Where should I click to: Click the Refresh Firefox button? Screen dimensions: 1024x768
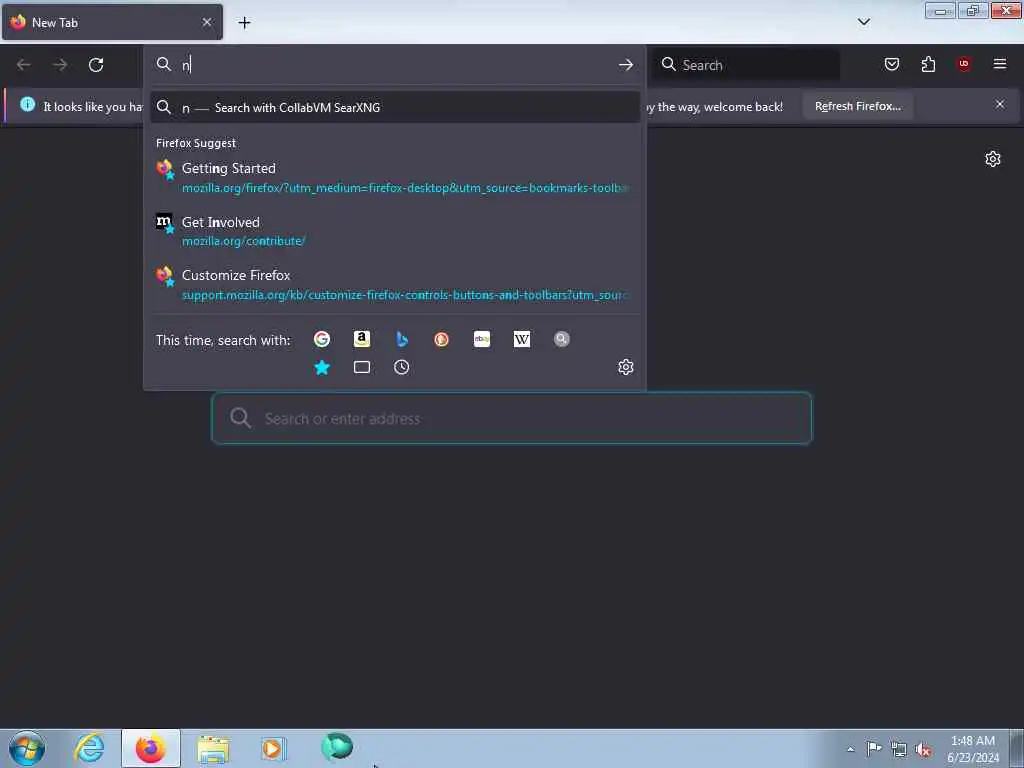(857, 106)
